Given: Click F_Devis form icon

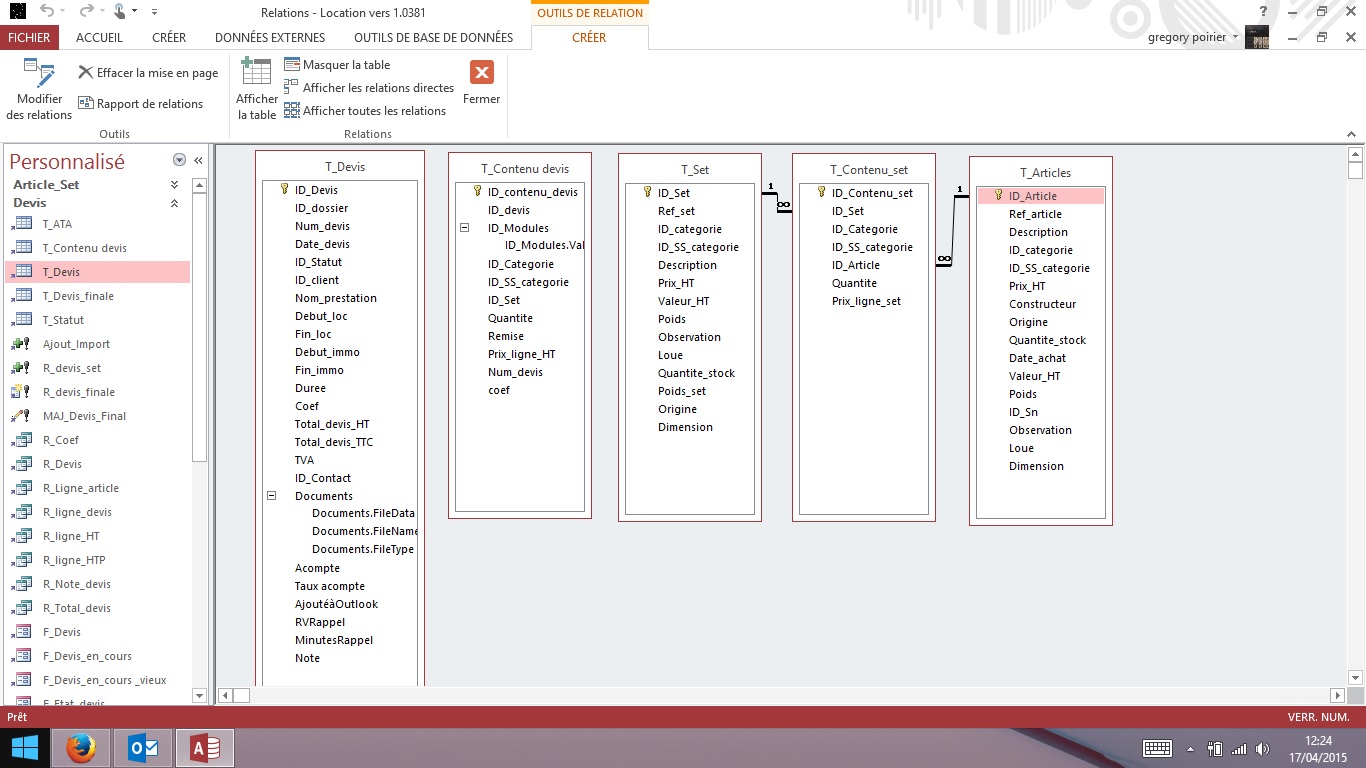Looking at the screenshot, I should pos(21,632).
